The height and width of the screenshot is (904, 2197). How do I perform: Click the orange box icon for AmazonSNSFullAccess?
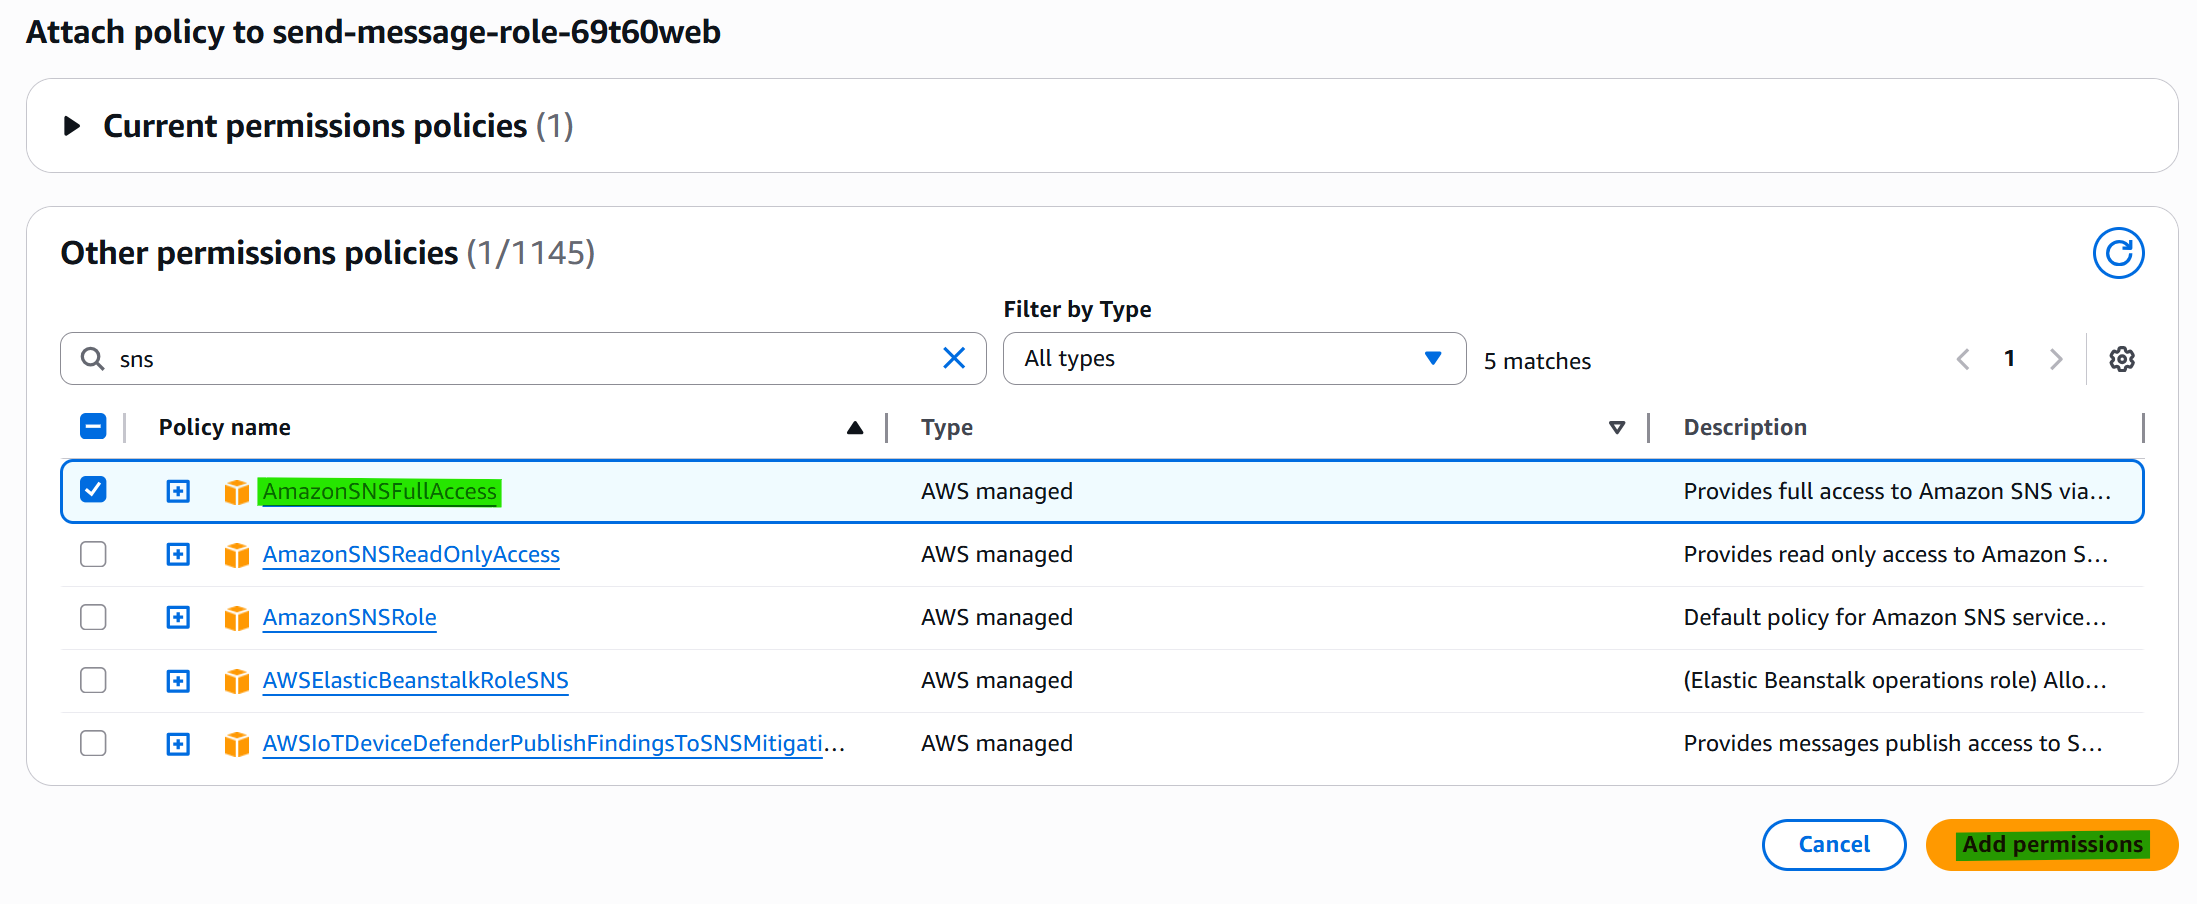[237, 492]
